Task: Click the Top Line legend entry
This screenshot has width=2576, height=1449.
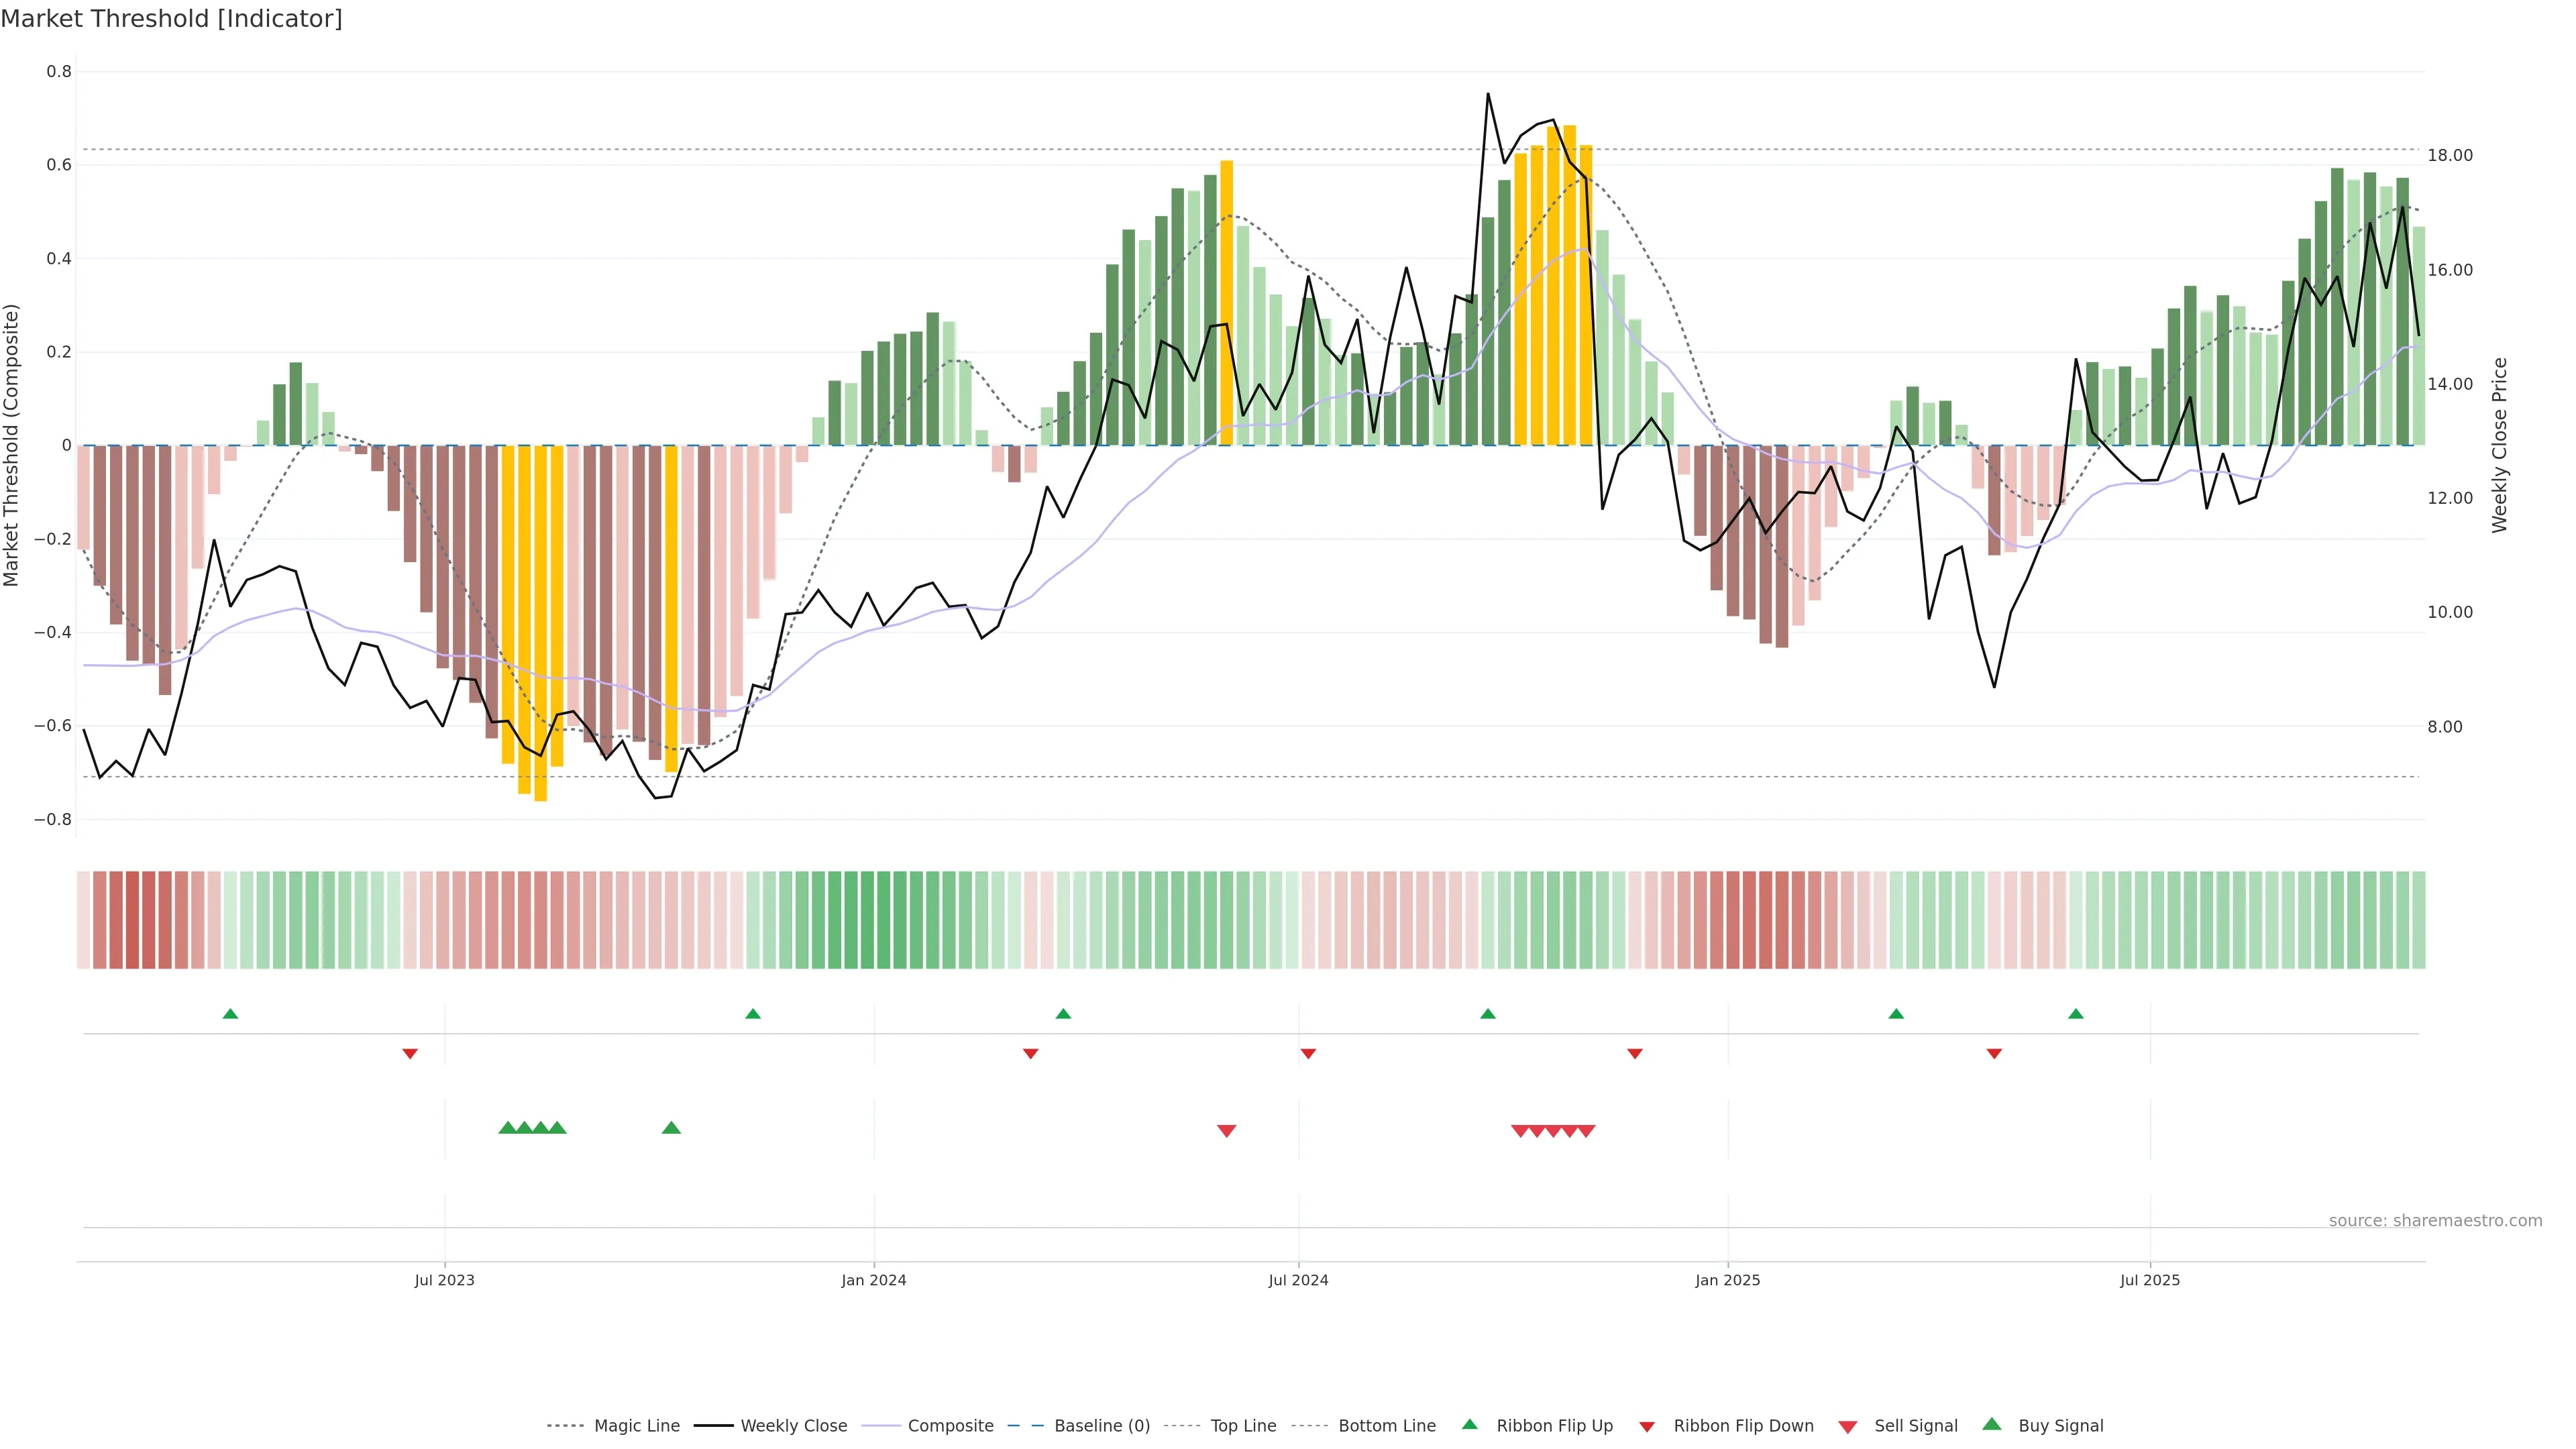Action: (x=1243, y=1426)
